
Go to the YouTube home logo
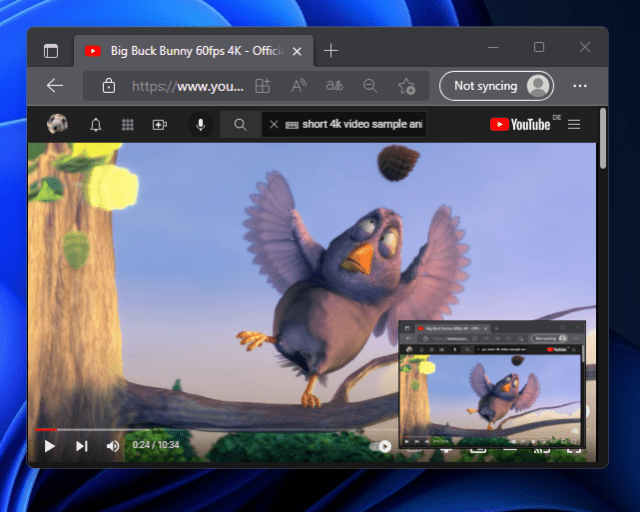click(x=520, y=124)
